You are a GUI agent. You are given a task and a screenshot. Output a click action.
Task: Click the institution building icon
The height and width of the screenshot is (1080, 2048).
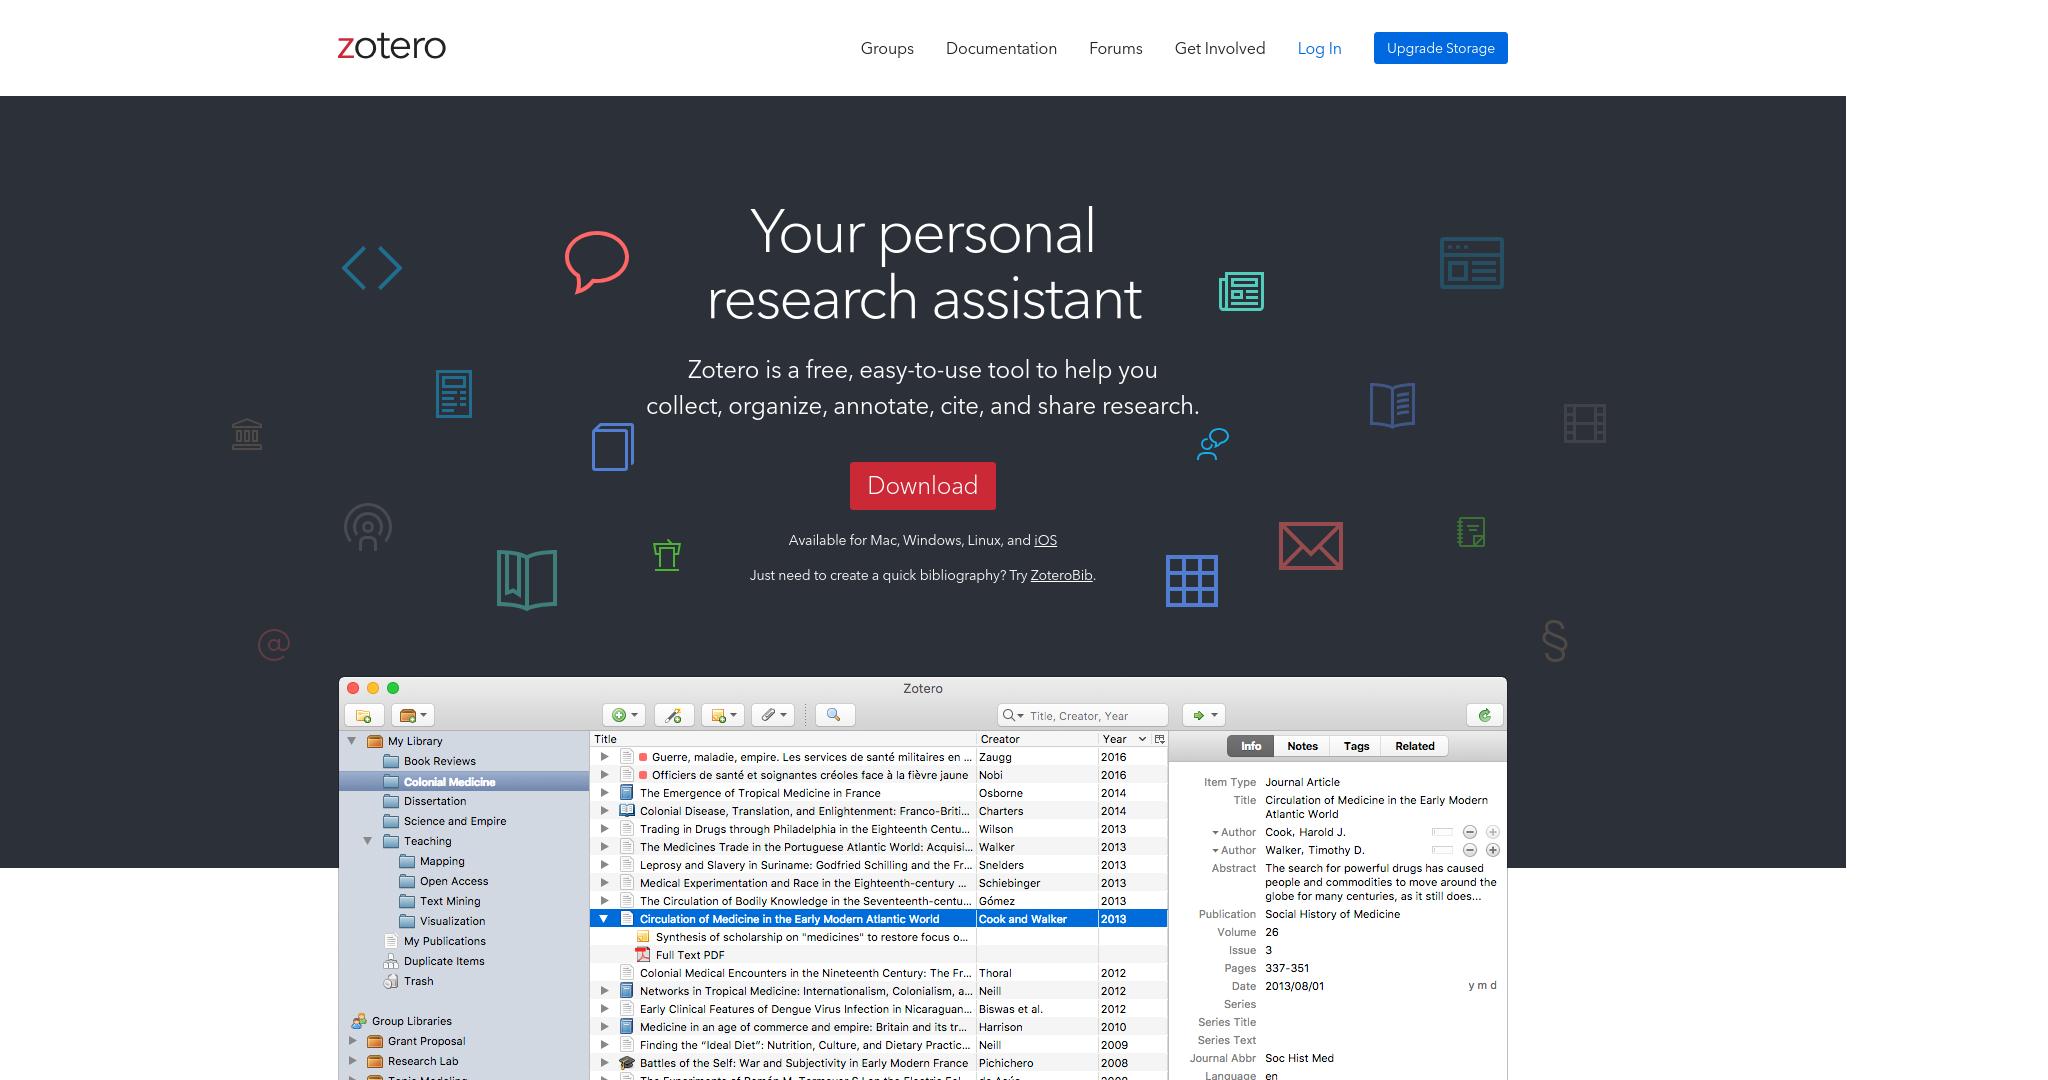pyautogui.click(x=247, y=434)
